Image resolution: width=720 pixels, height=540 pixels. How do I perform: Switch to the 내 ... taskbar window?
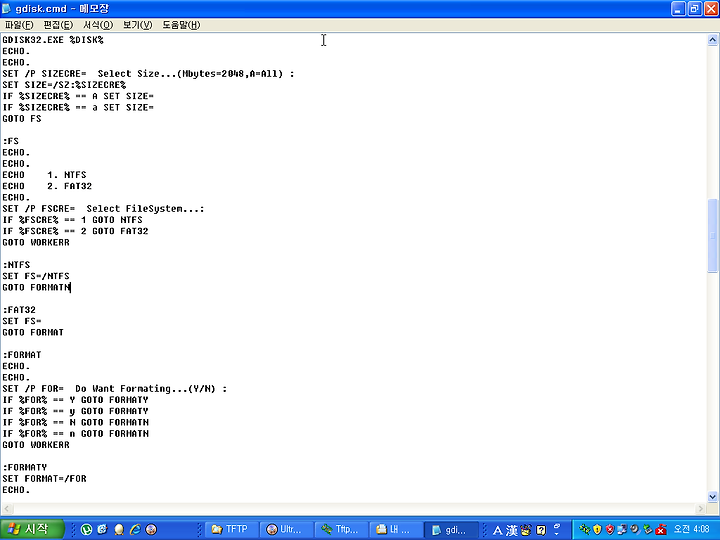(394, 529)
